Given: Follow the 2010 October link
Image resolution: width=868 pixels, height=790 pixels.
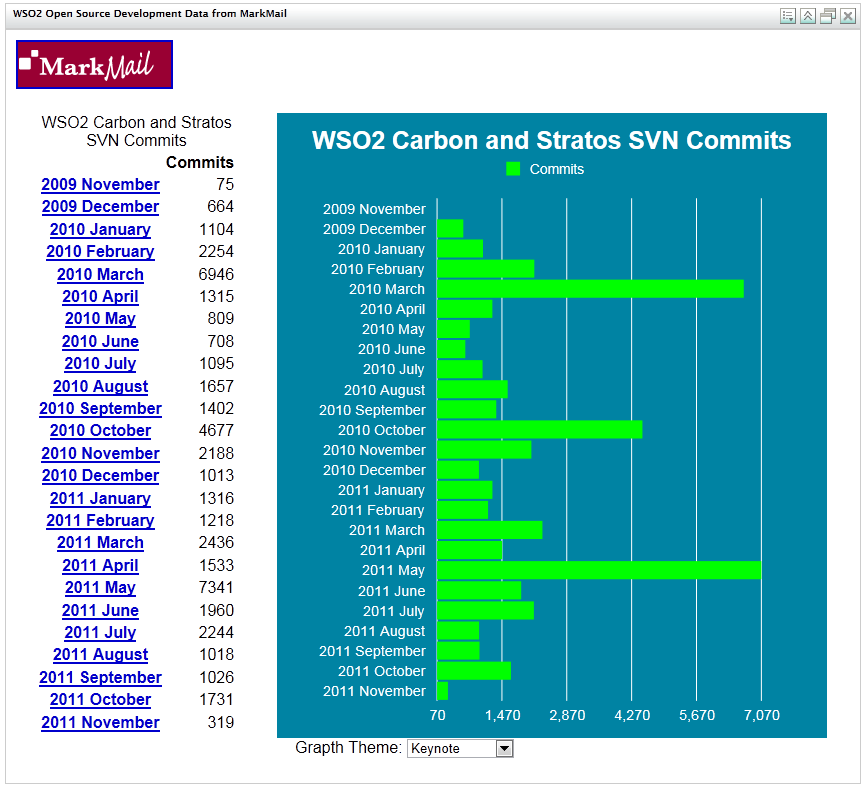Looking at the screenshot, I should tap(100, 430).
